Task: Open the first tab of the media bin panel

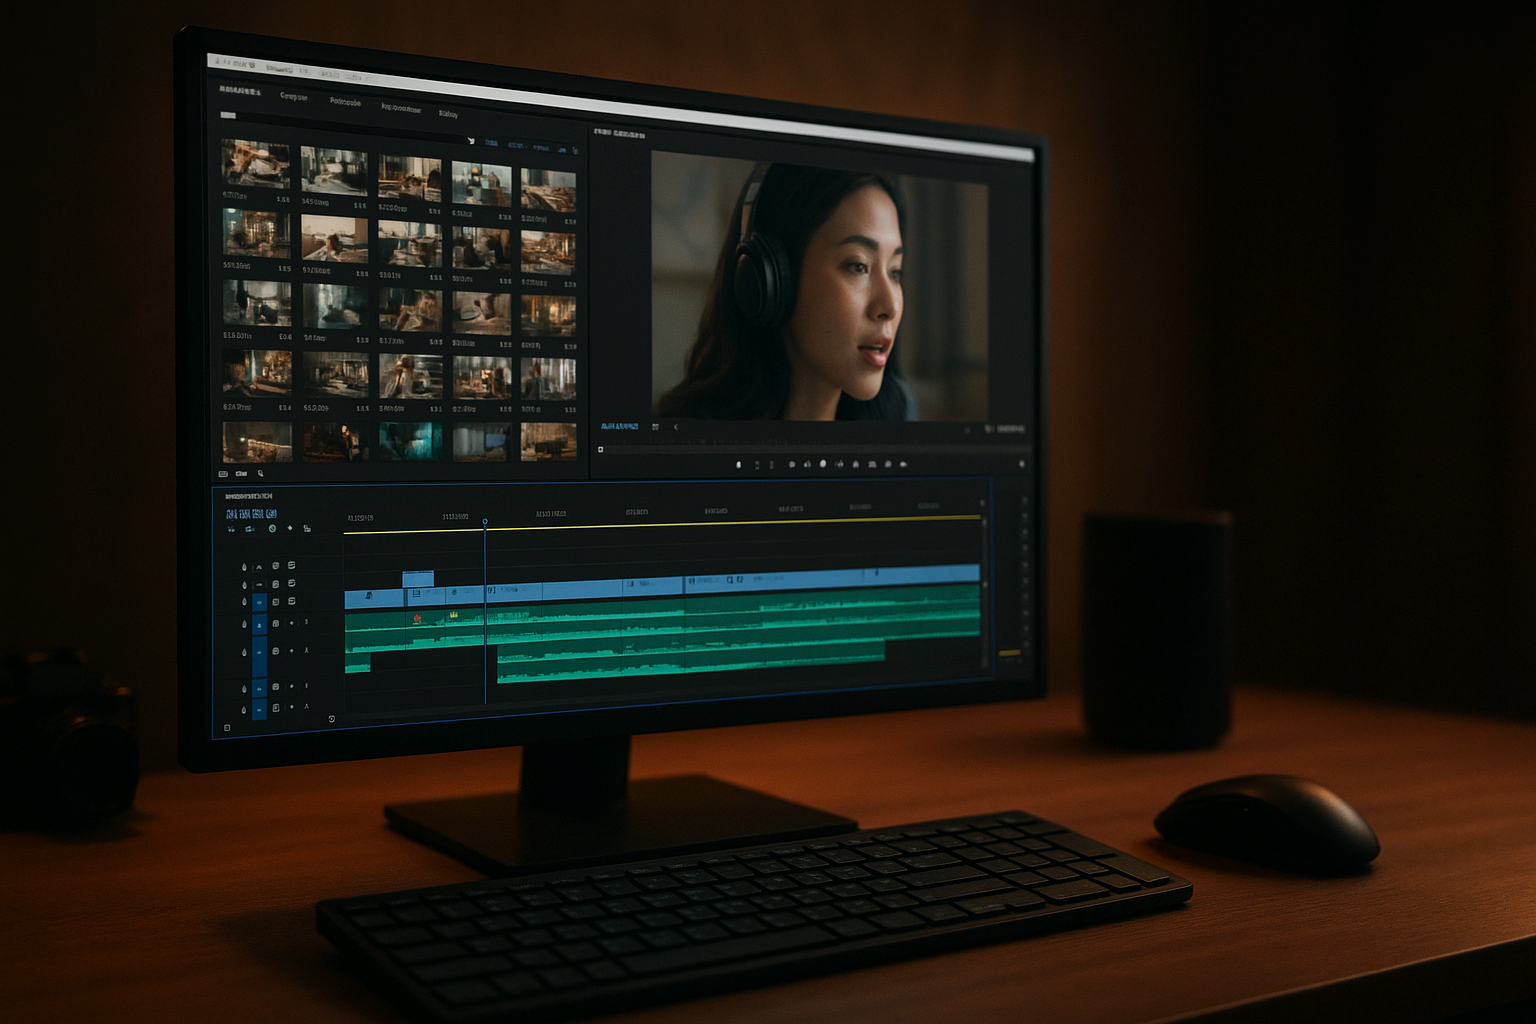Action: pos(240,91)
